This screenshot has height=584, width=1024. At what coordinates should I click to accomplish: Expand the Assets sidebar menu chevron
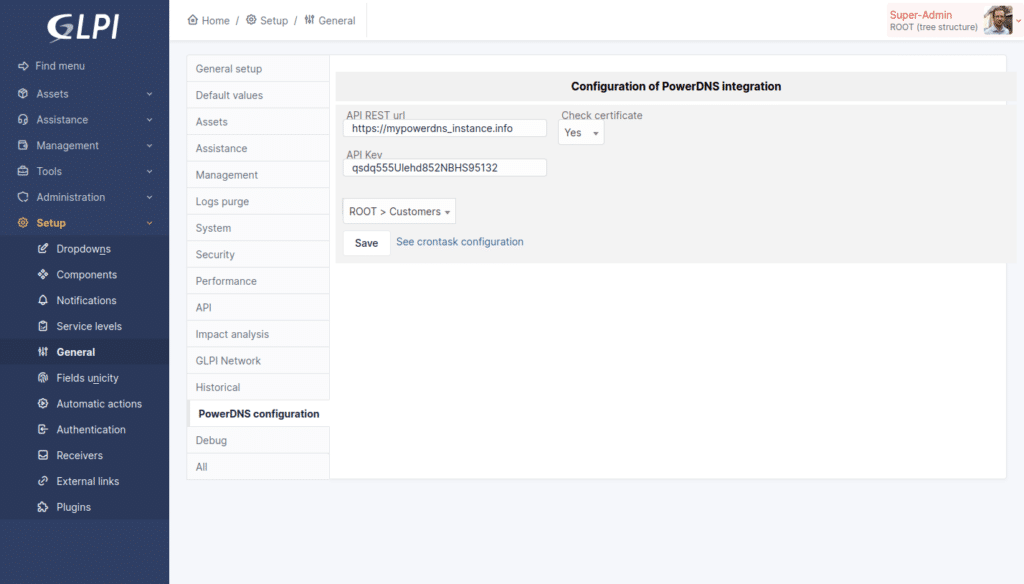[x=150, y=94]
